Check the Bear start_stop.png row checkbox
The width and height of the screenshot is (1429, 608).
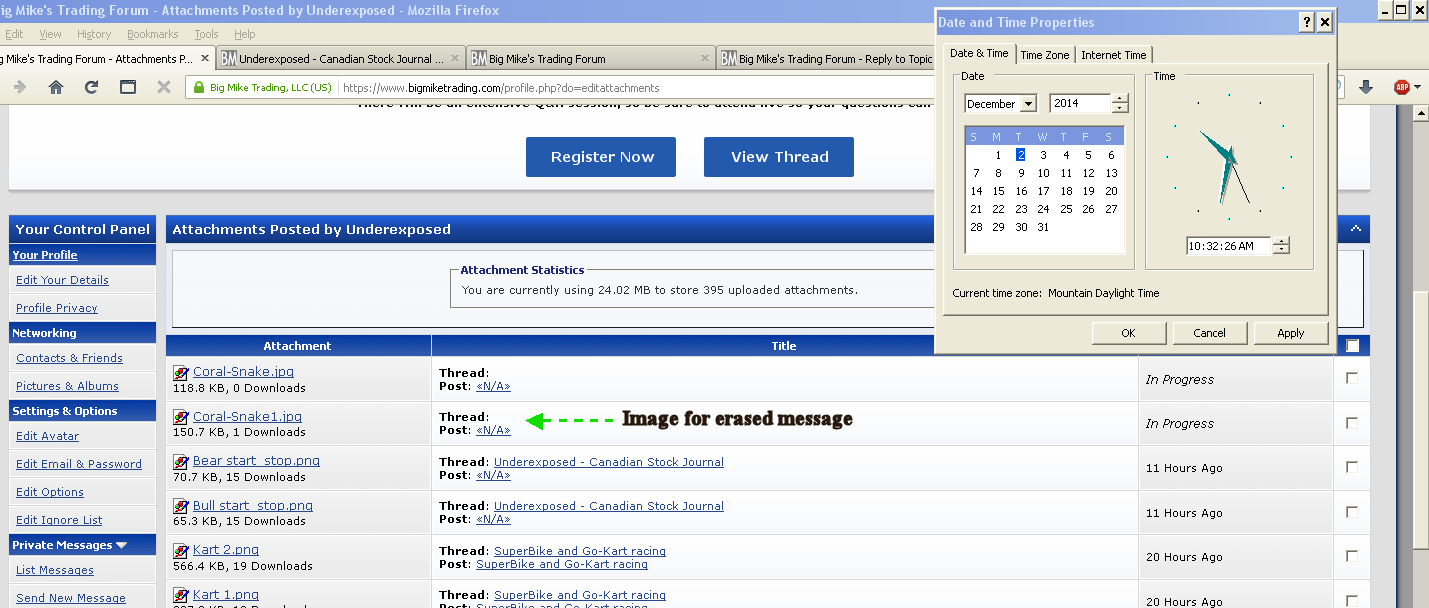tap(1352, 467)
